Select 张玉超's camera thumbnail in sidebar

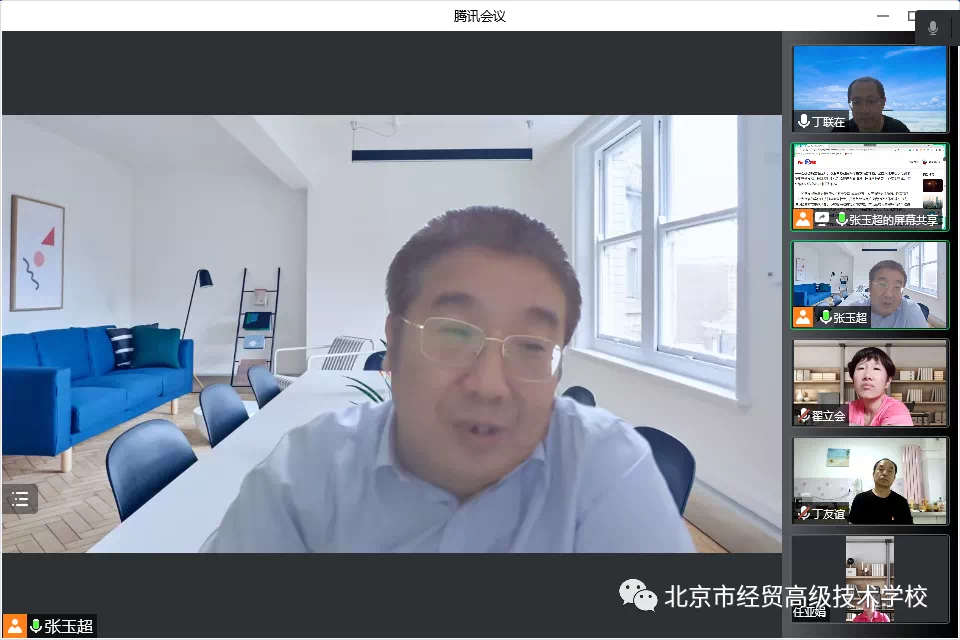869,280
